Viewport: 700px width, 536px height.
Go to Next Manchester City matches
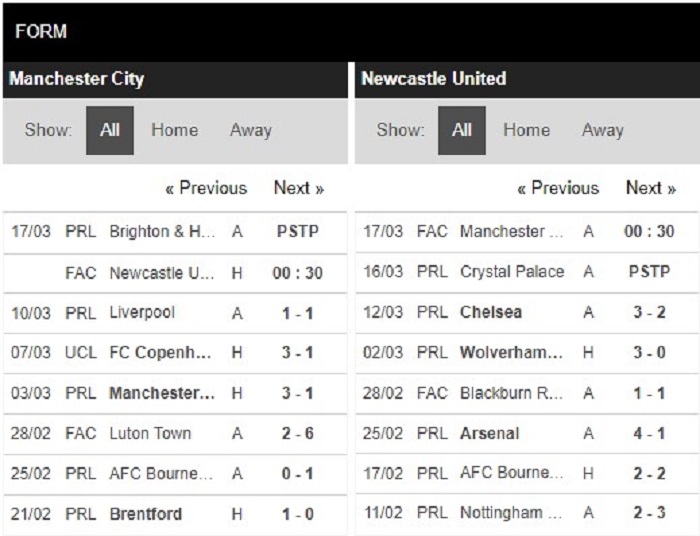pos(299,188)
